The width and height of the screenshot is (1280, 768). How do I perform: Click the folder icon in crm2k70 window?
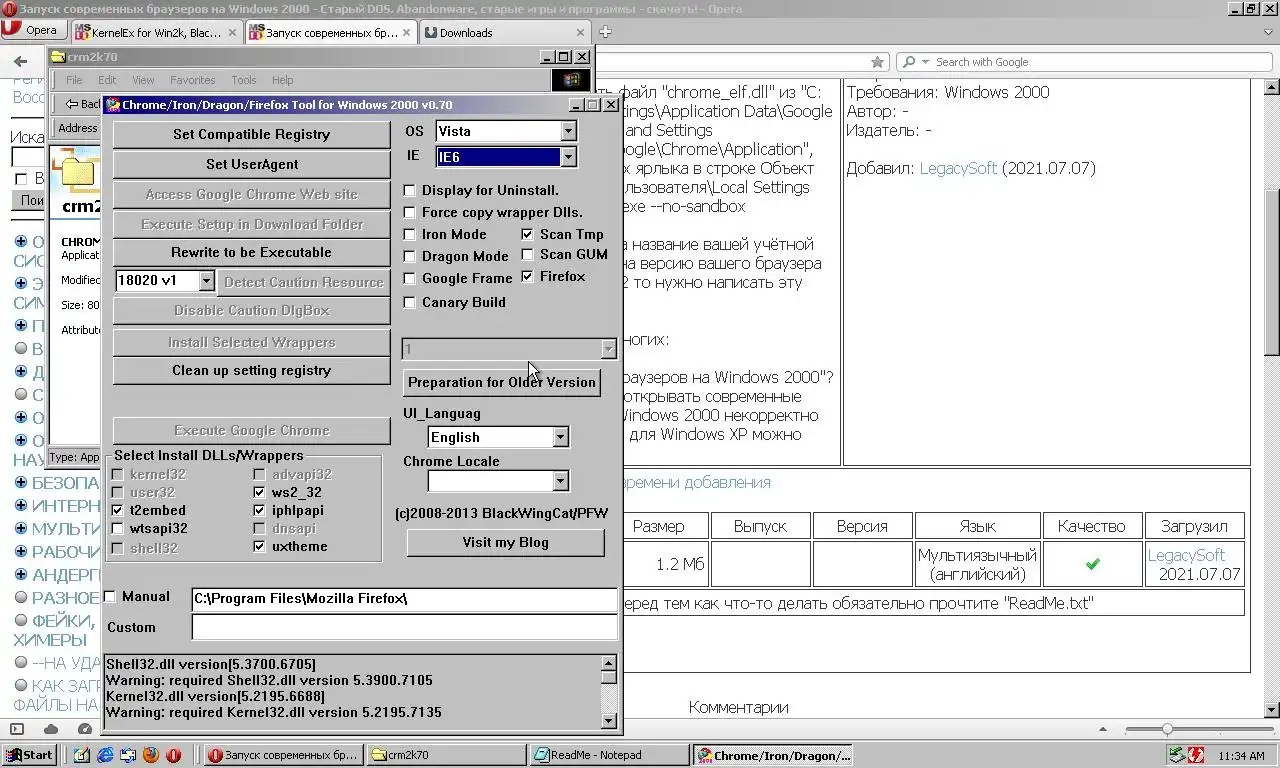[x=78, y=172]
